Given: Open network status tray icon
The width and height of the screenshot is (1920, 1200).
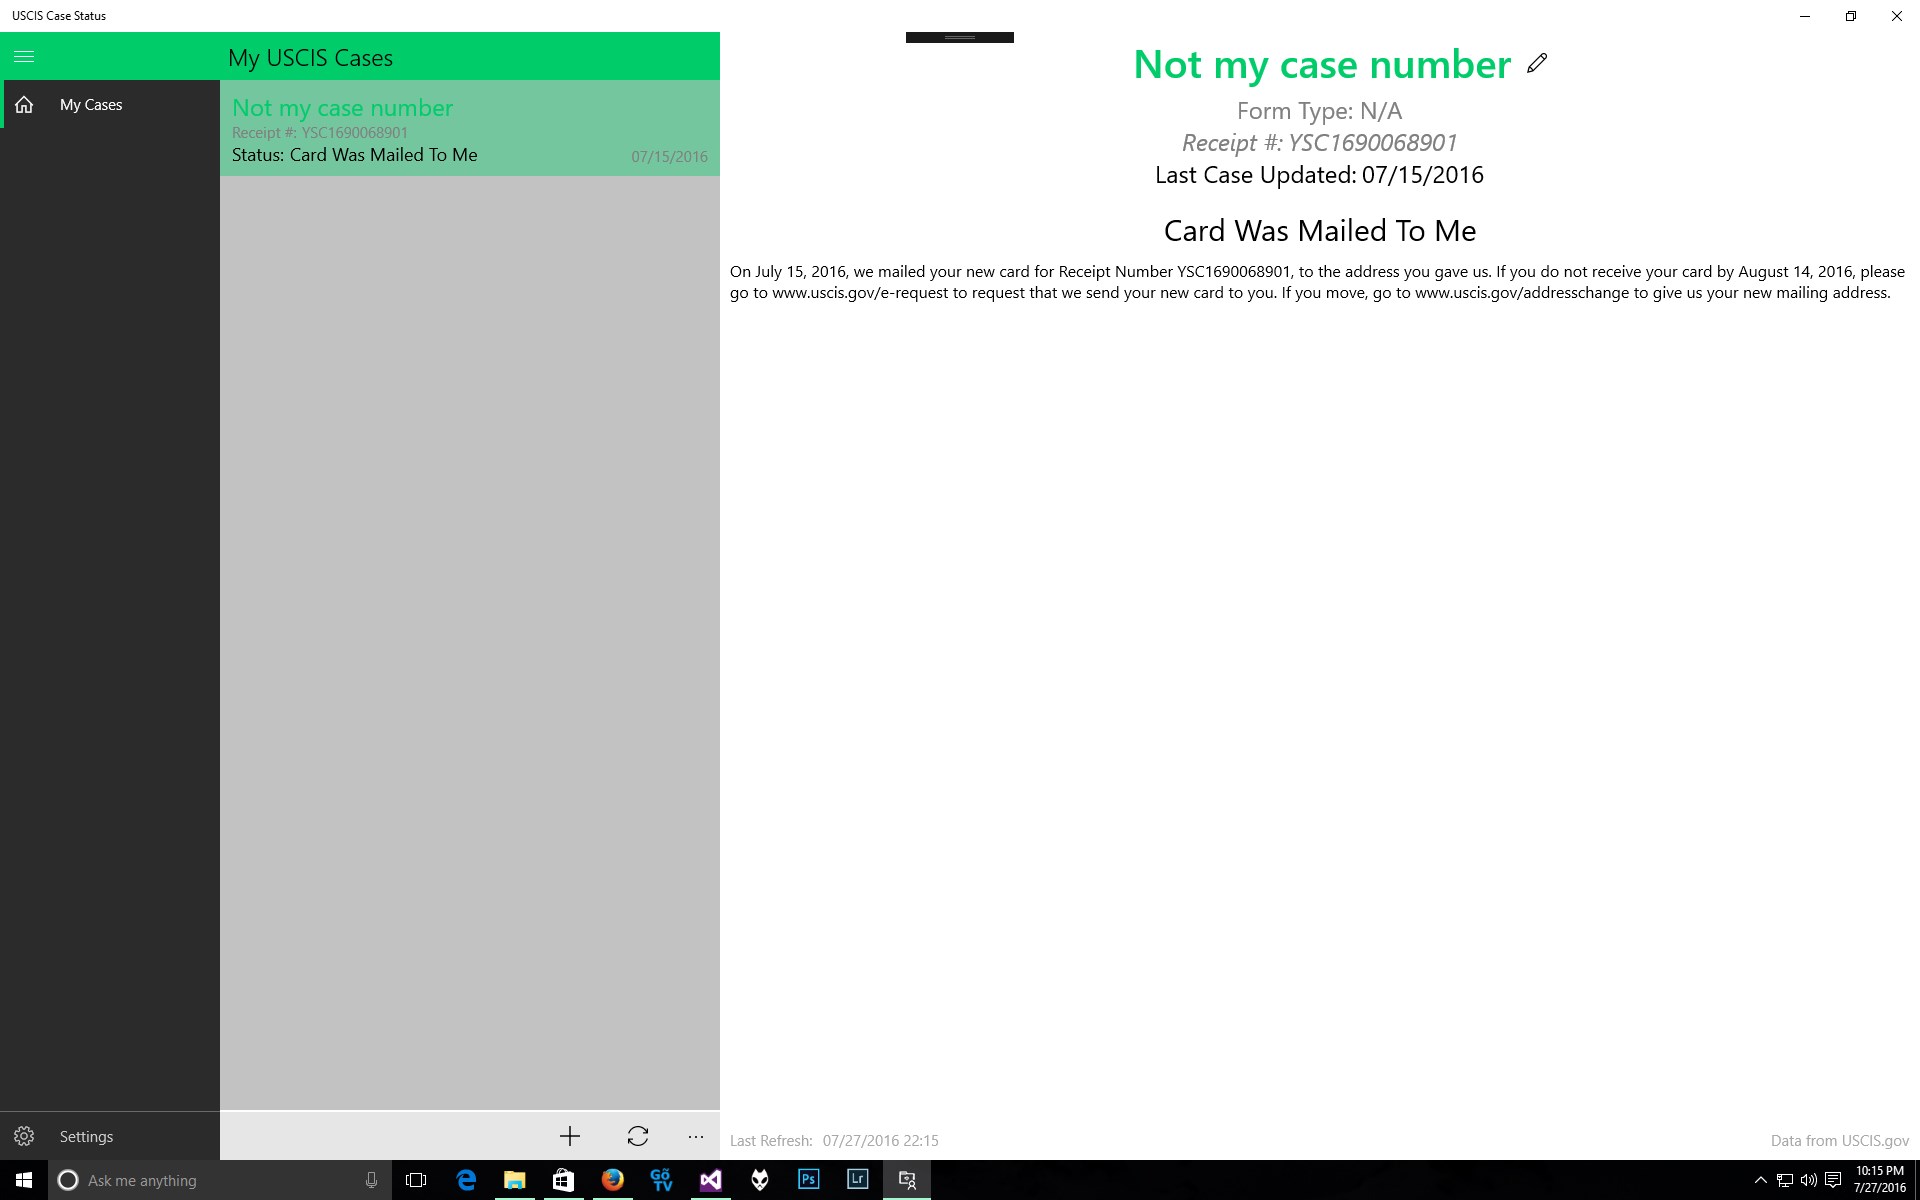Looking at the screenshot, I should (x=1785, y=1180).
